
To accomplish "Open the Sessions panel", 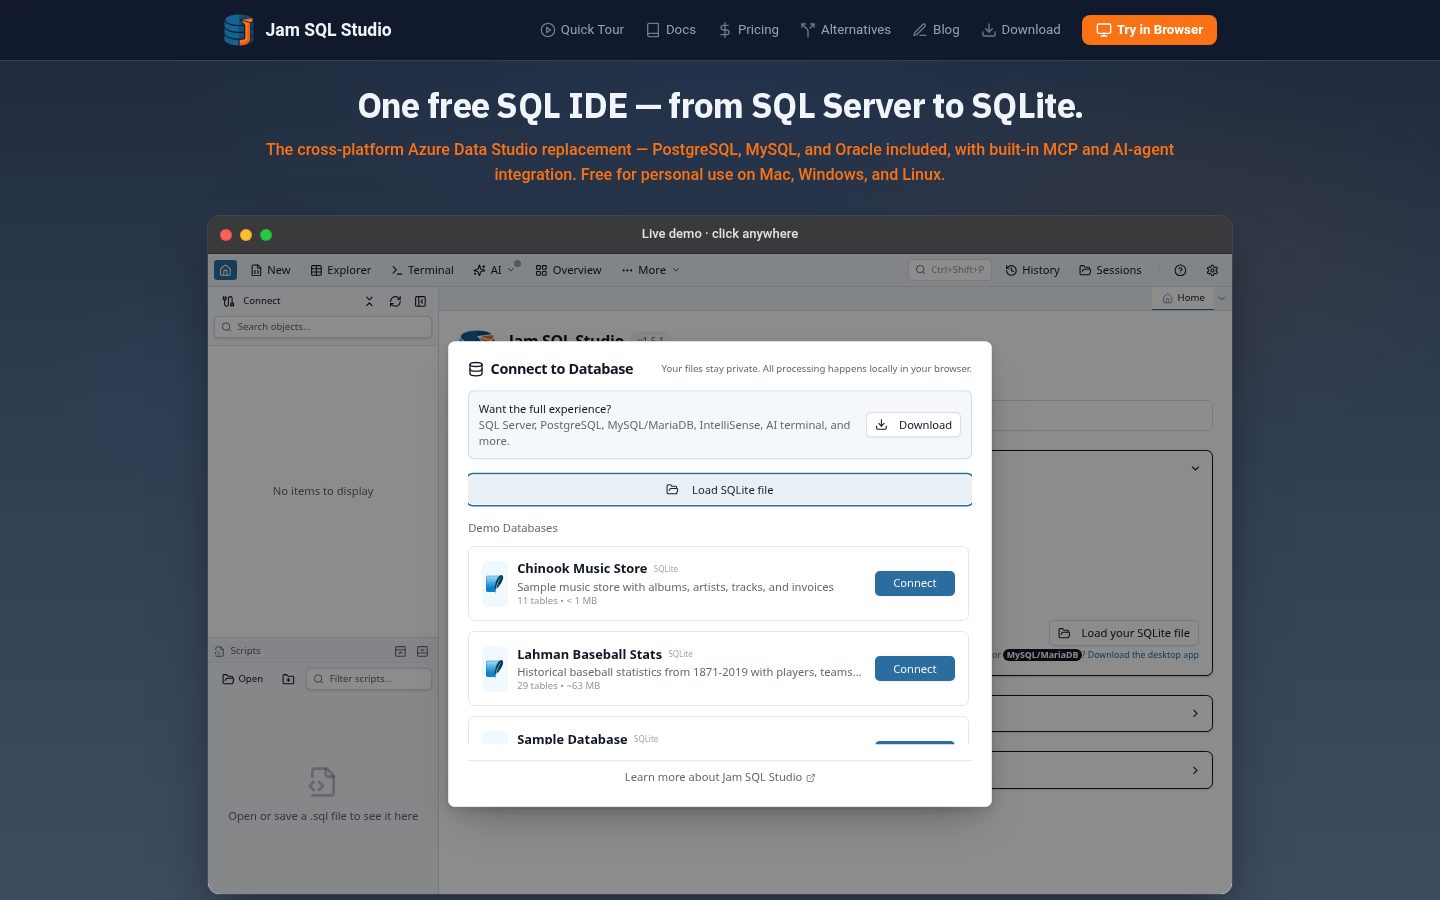I will [x=1110, y=270].
